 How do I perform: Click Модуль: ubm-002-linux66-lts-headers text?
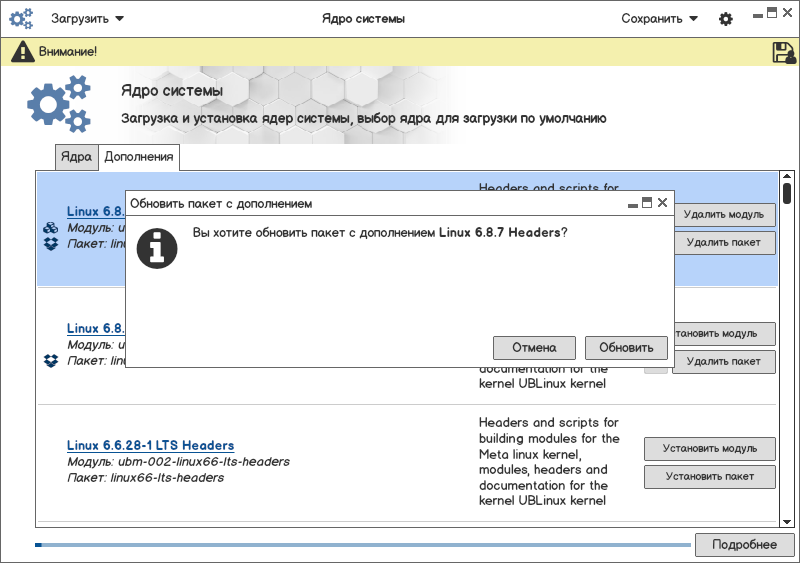[x=178, y=461]
